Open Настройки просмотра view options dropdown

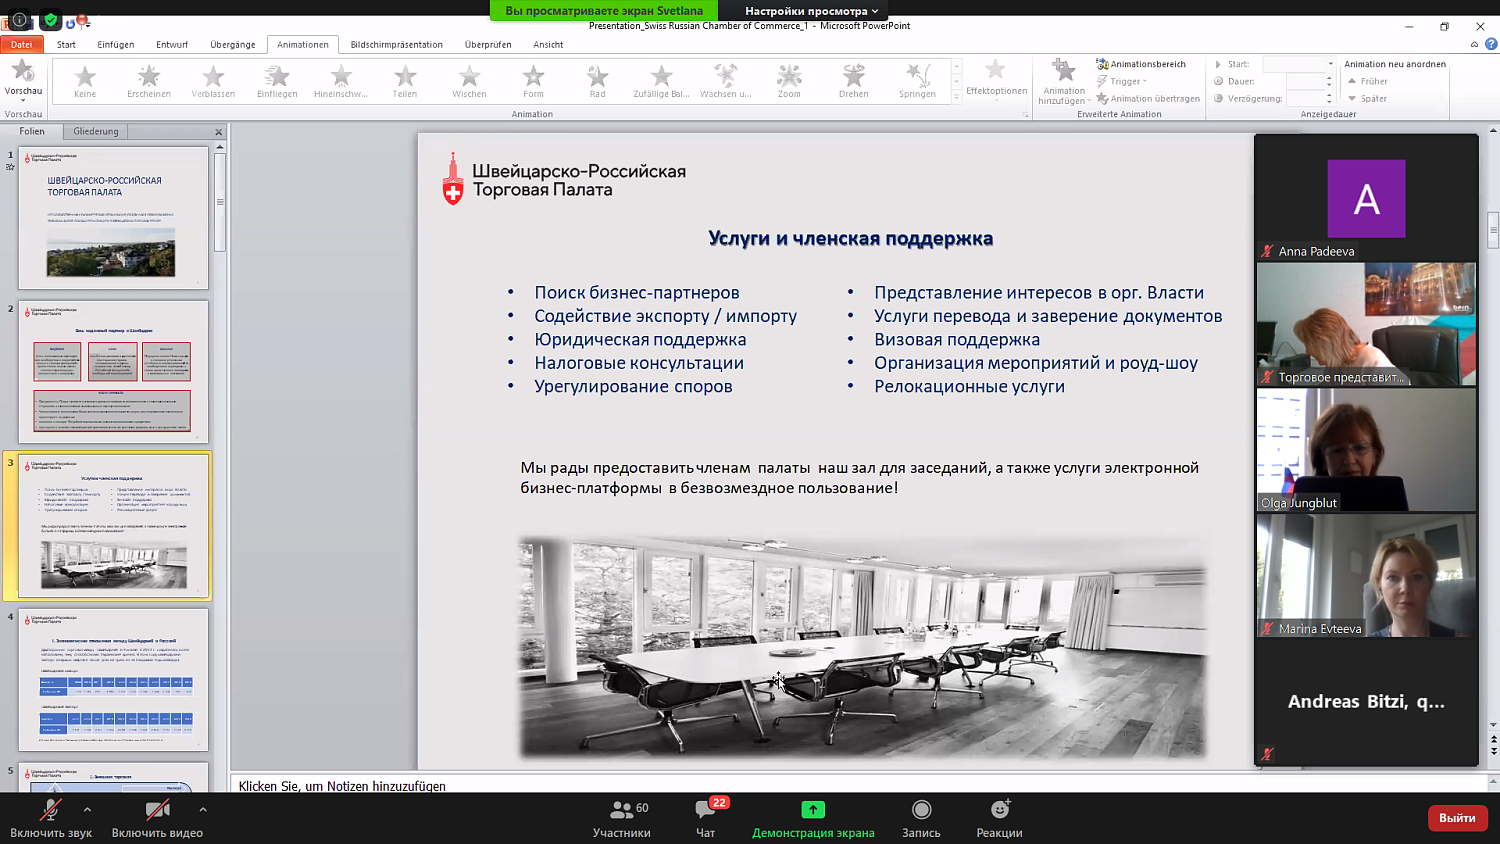(811, 11)
